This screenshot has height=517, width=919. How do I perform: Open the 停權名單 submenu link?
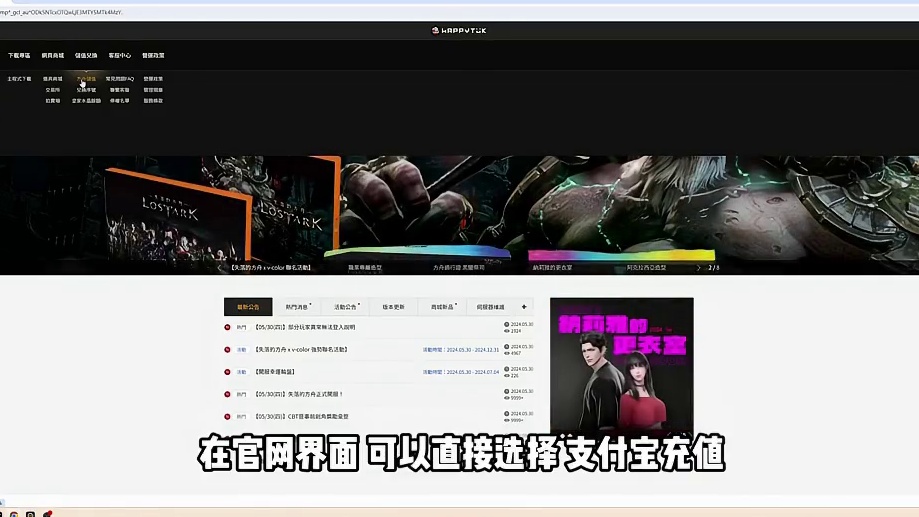pos(120,101)
